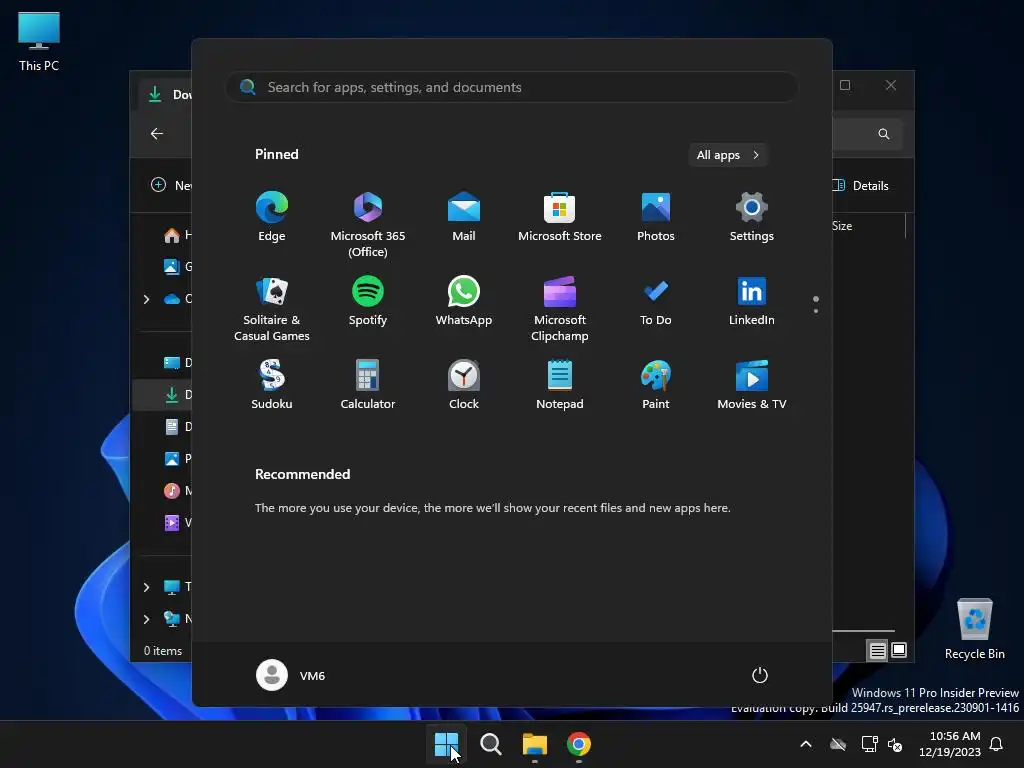Show hidden system tray icons
1024x768 pixels.
pos(806,744)
